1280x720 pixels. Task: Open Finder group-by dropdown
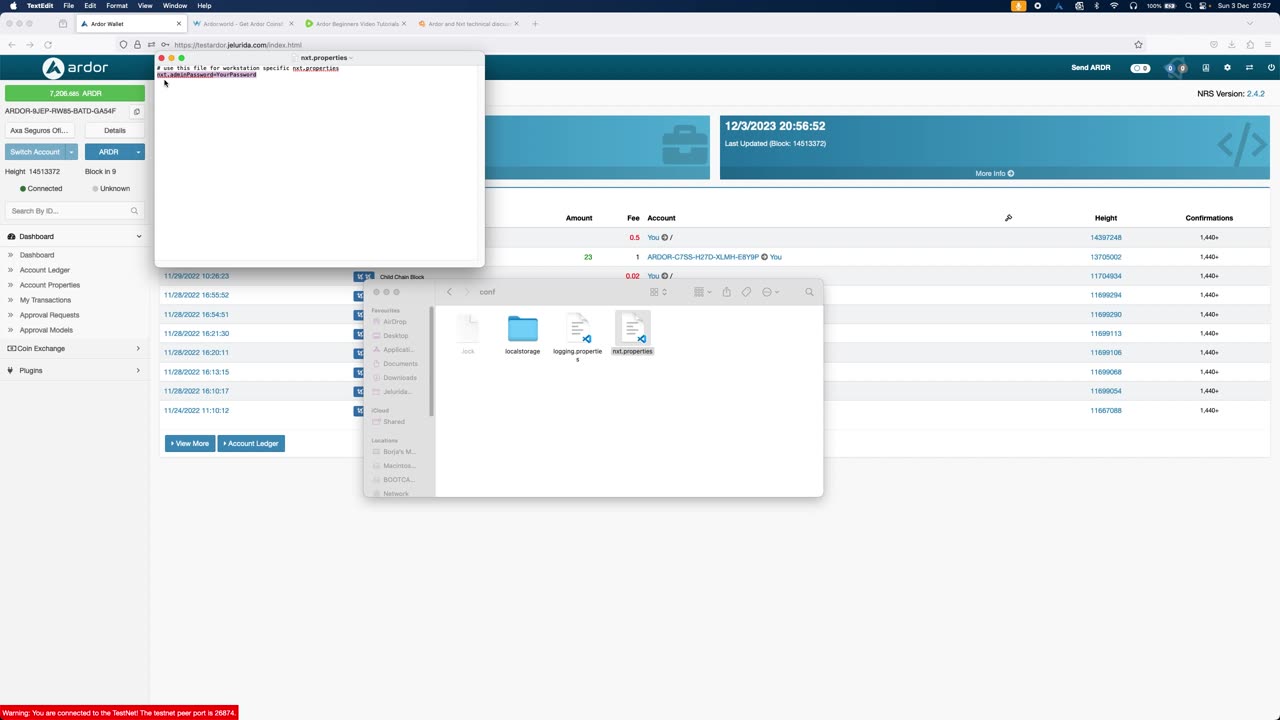(x=701, y=292)
